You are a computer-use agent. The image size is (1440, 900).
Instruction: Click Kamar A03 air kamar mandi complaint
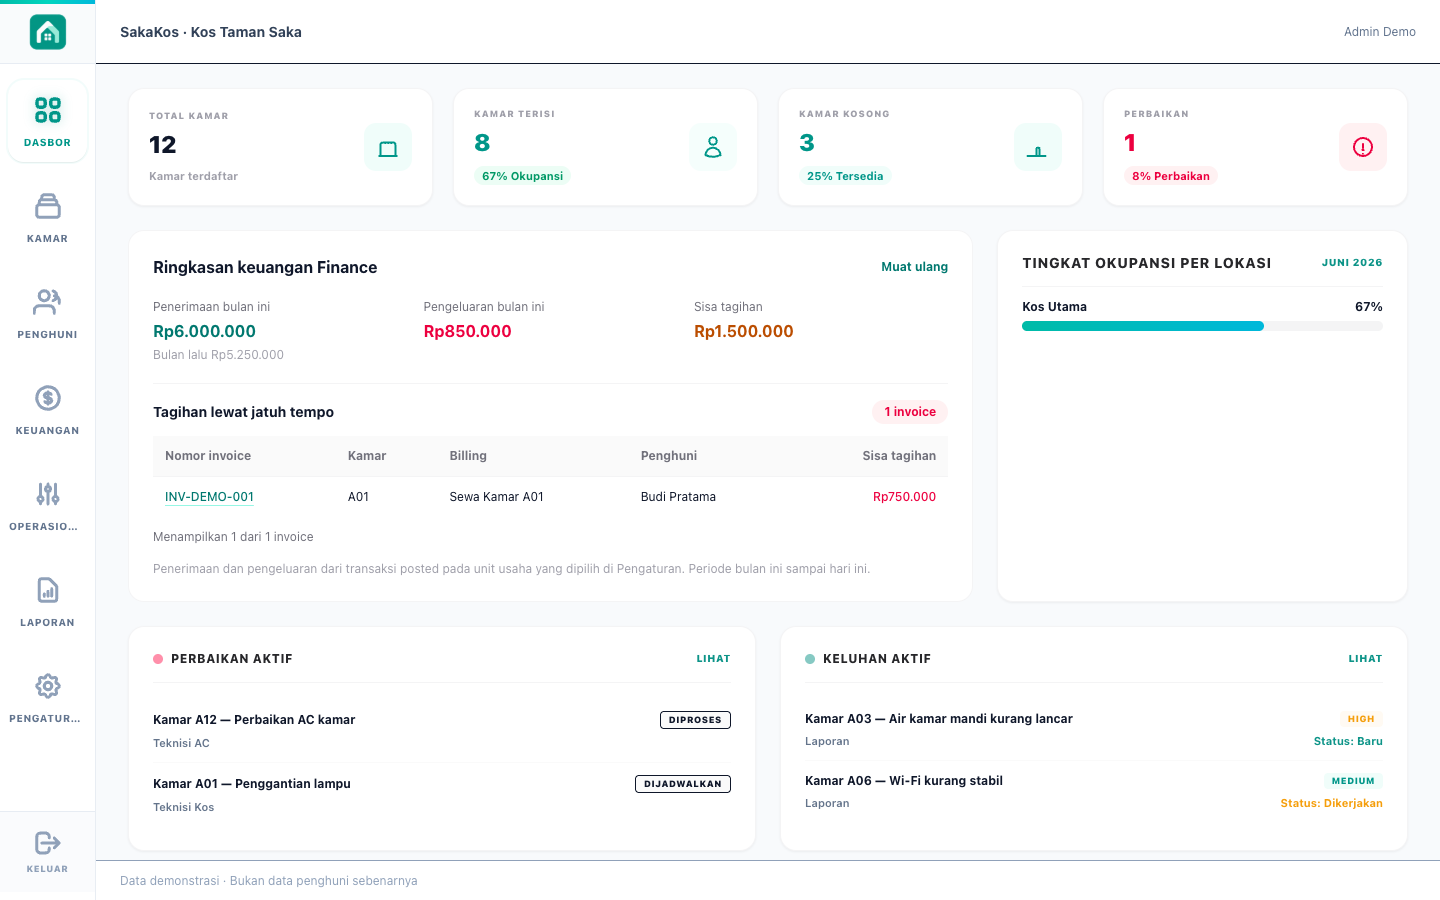point(938,719)
